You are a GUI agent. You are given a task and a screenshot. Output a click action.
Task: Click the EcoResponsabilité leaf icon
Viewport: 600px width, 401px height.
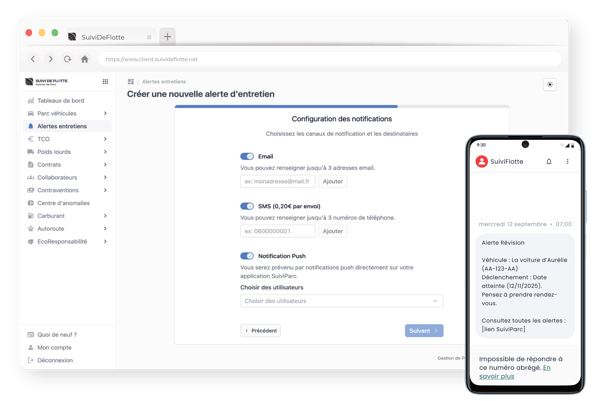pyautogui.click(x=31, y=241)
